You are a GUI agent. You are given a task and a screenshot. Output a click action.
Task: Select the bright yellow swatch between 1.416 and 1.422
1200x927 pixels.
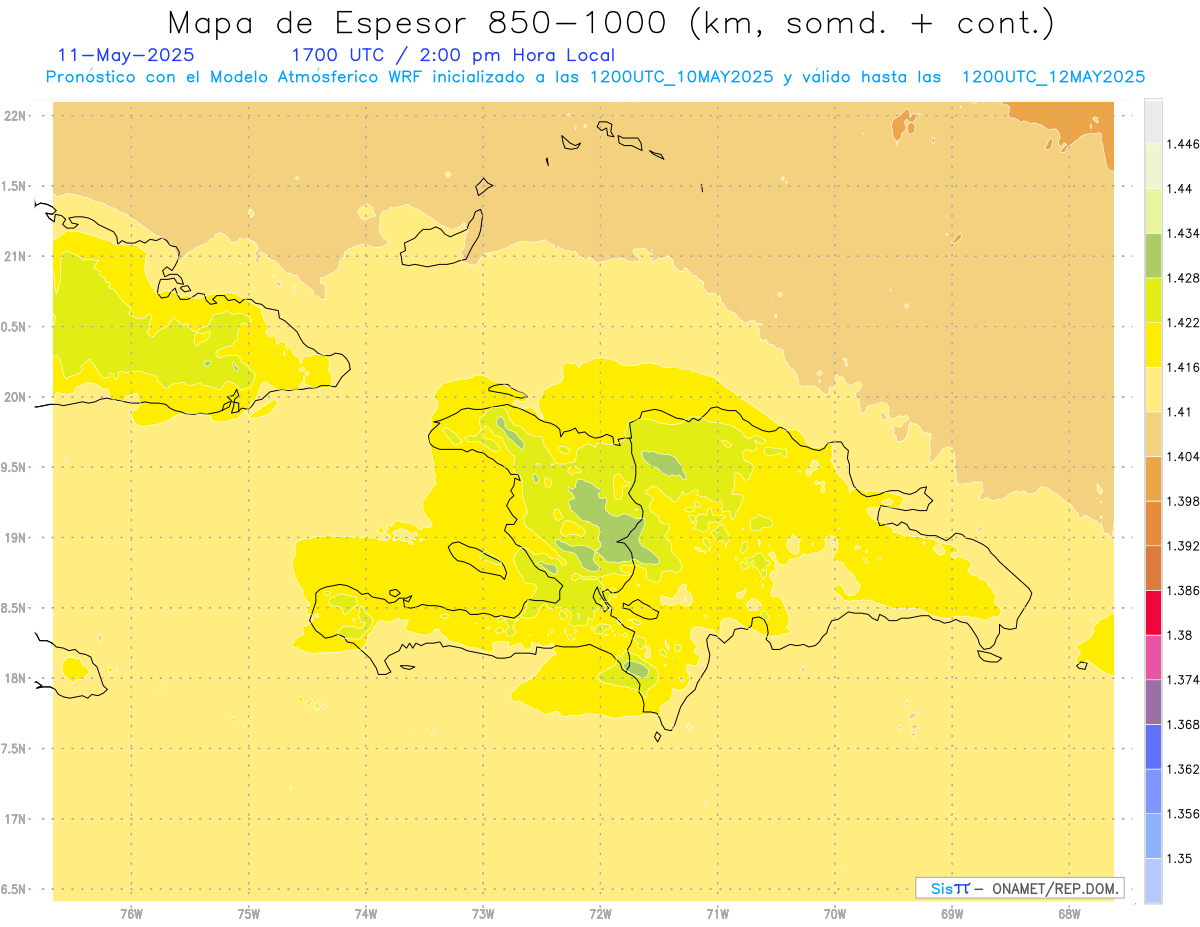[x=1153, y=345]
